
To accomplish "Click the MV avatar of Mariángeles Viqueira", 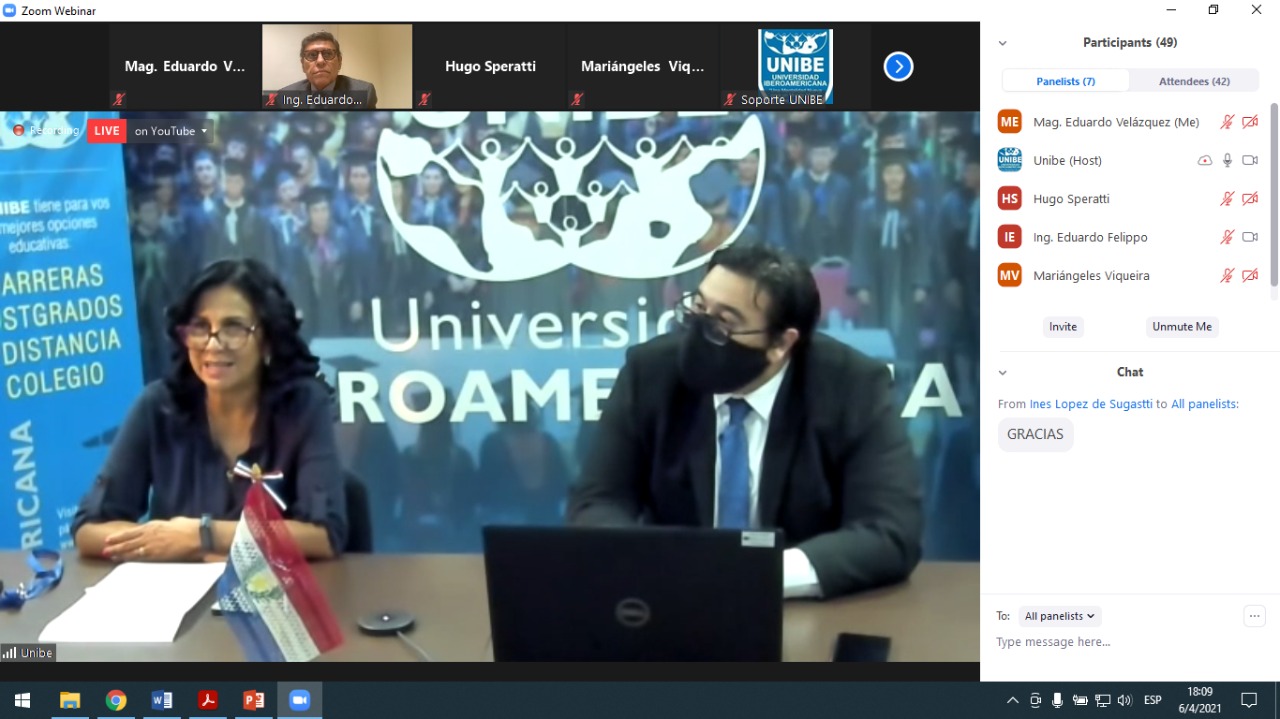I will tap(1010, 275).
